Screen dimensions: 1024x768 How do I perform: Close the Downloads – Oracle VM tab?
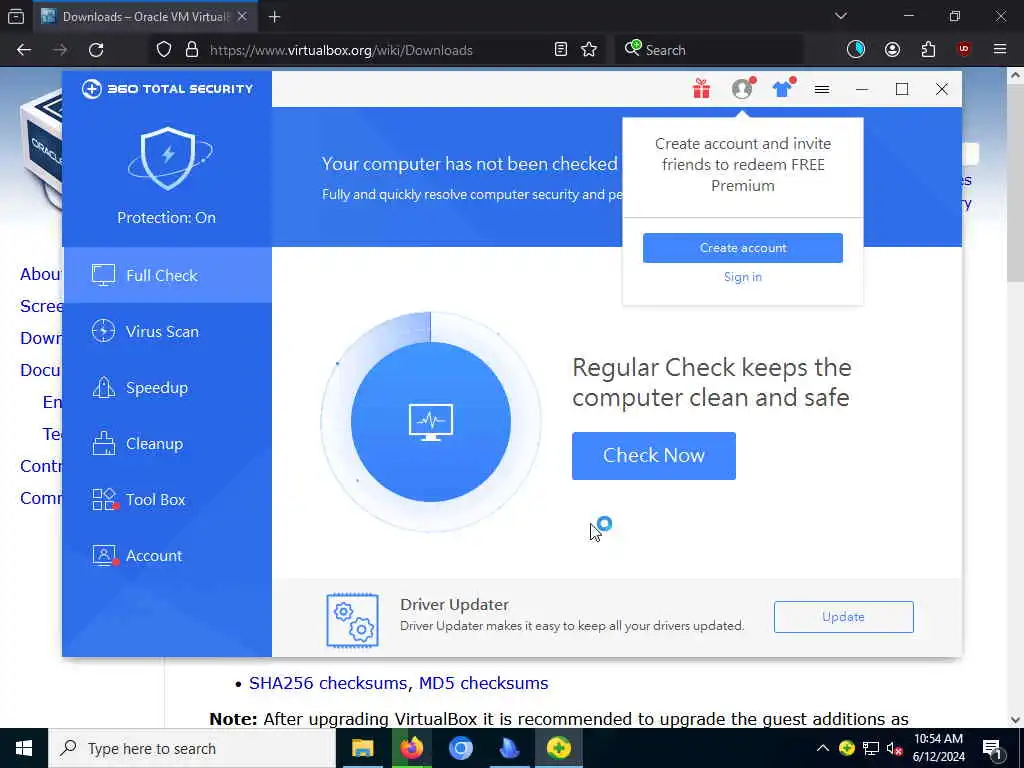point(242,16)
